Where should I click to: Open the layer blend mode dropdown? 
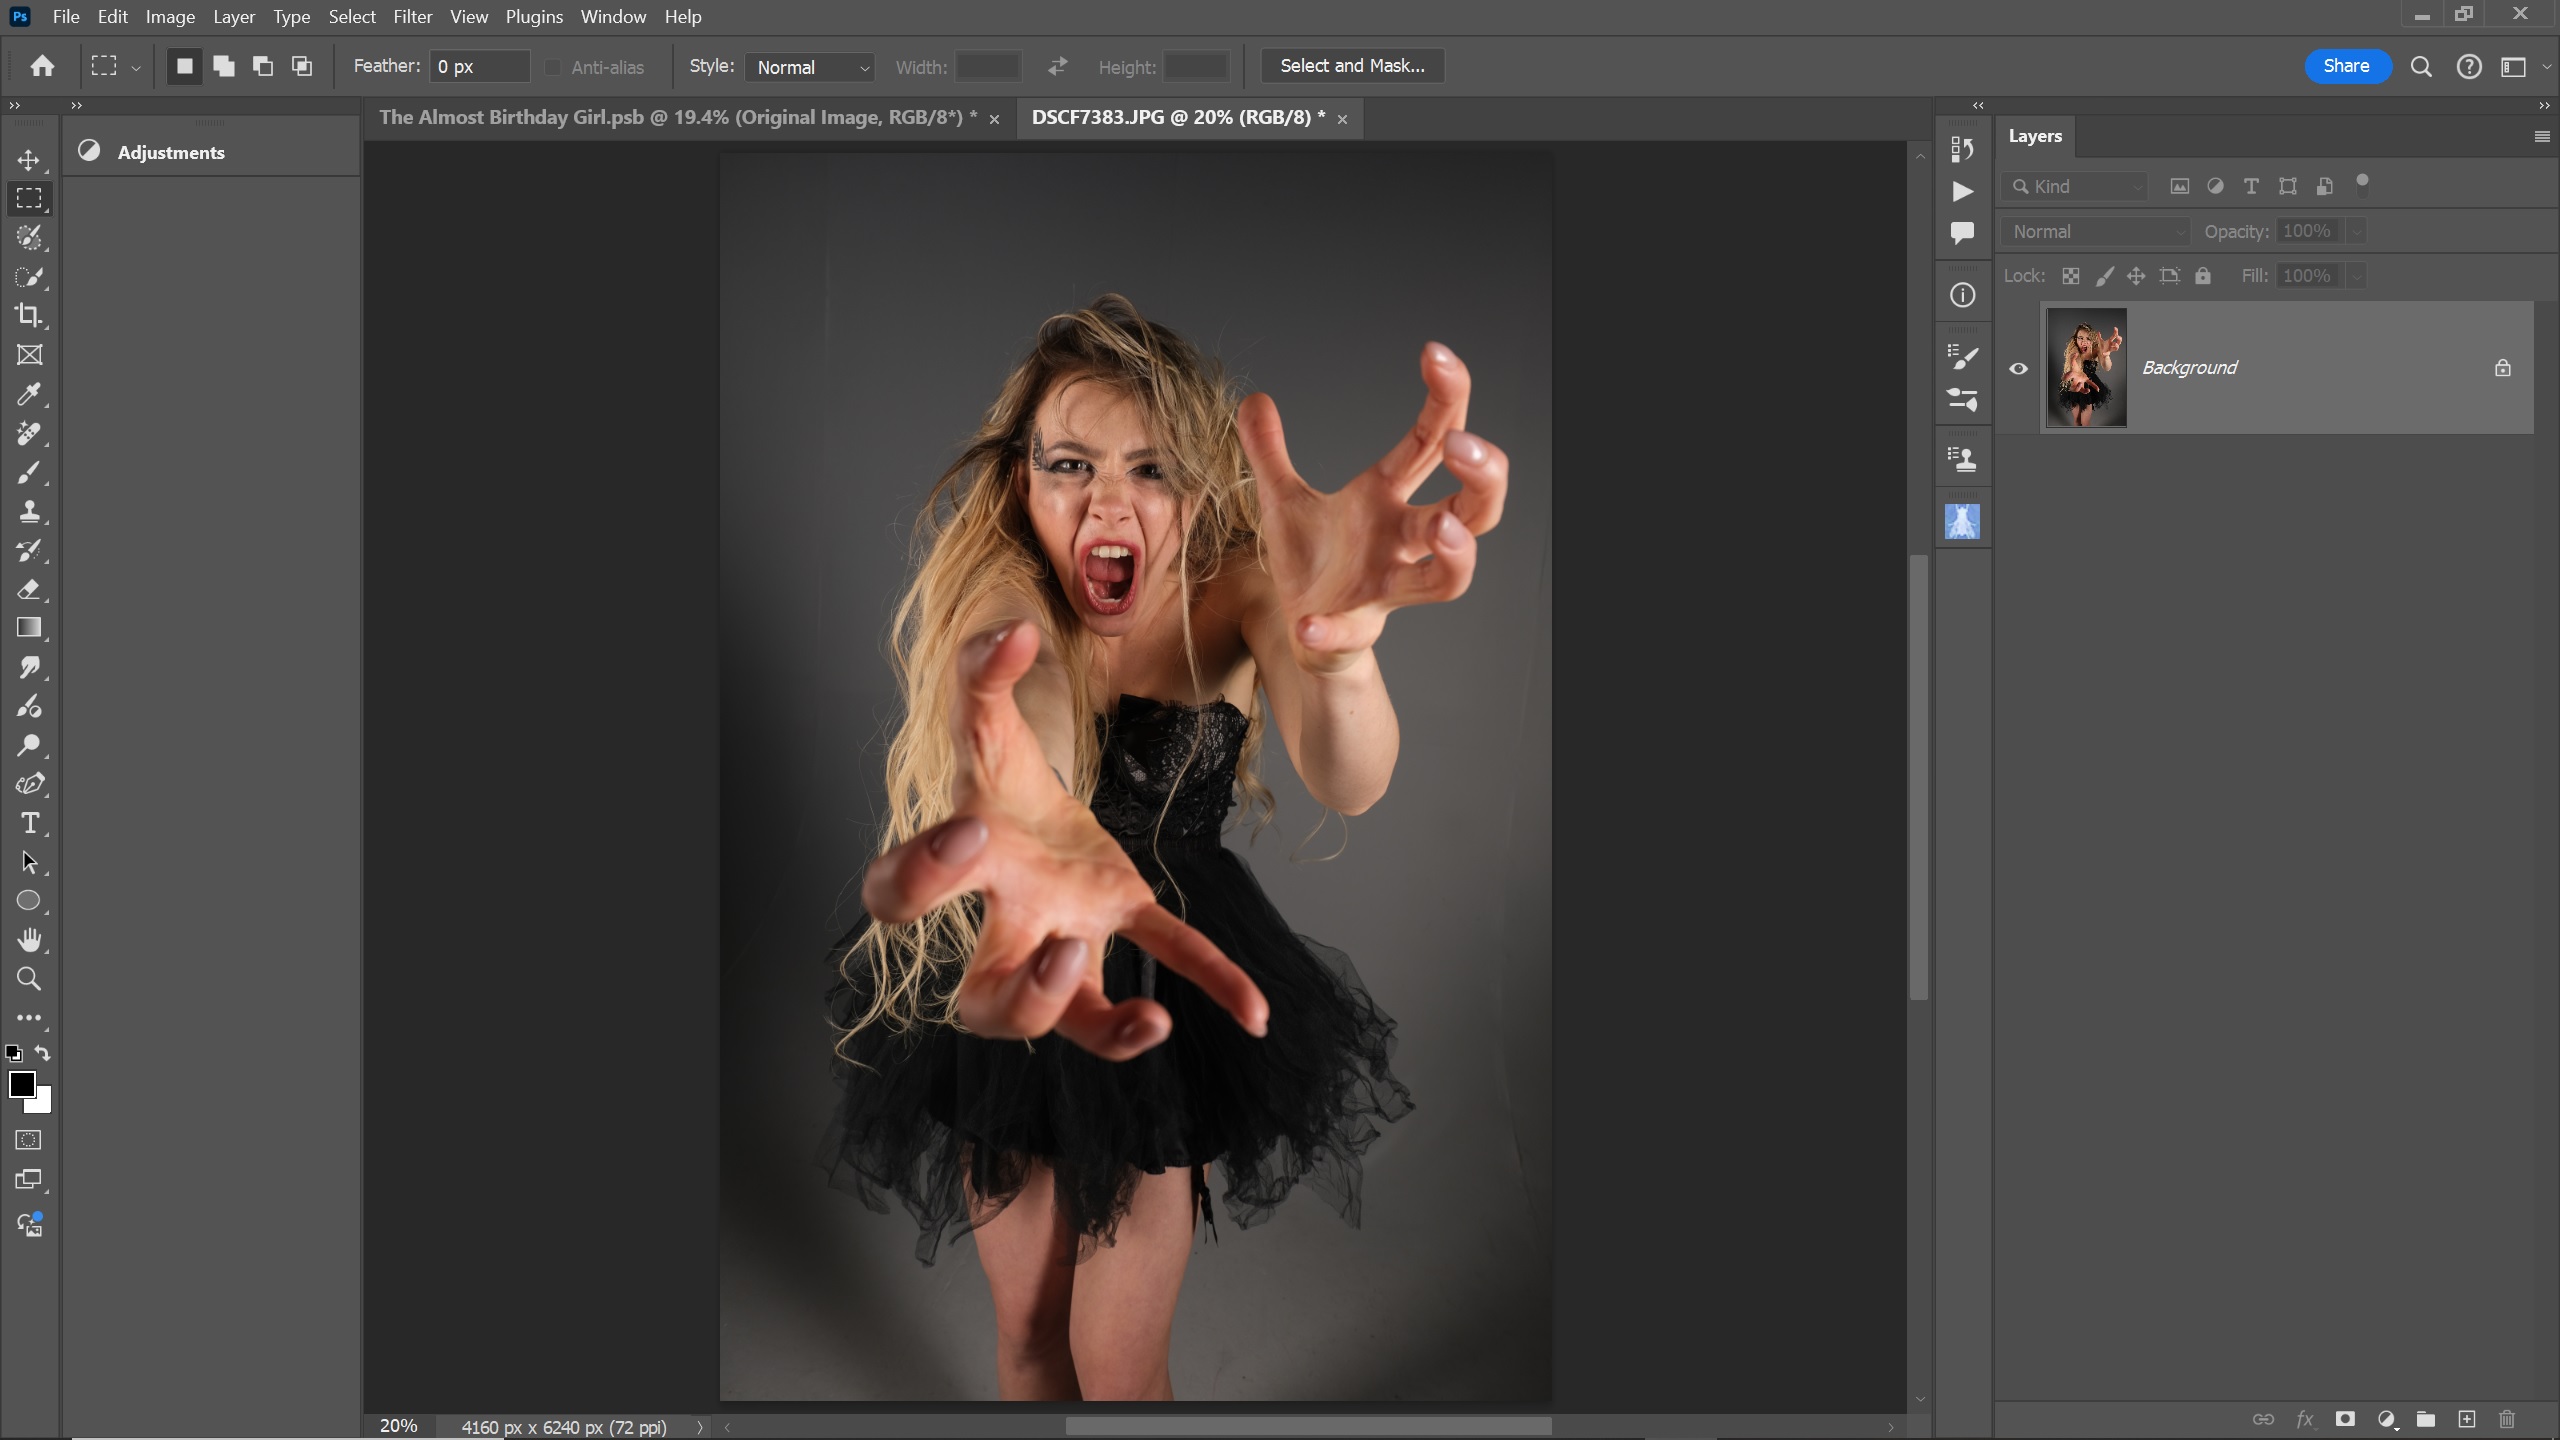tap(2096, 232)
